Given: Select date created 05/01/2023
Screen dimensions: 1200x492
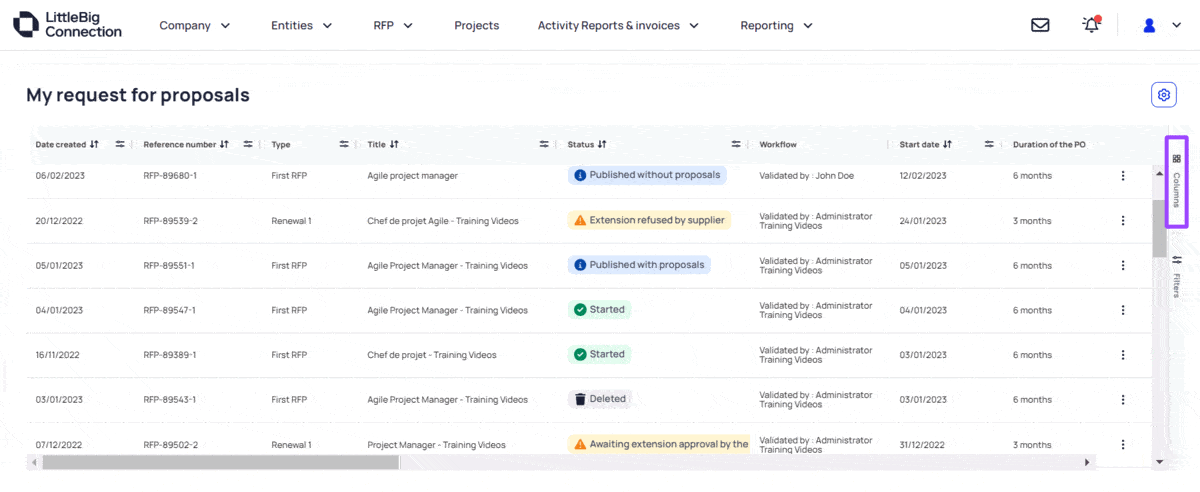Looking at the screenshot, I should point(59,266).
